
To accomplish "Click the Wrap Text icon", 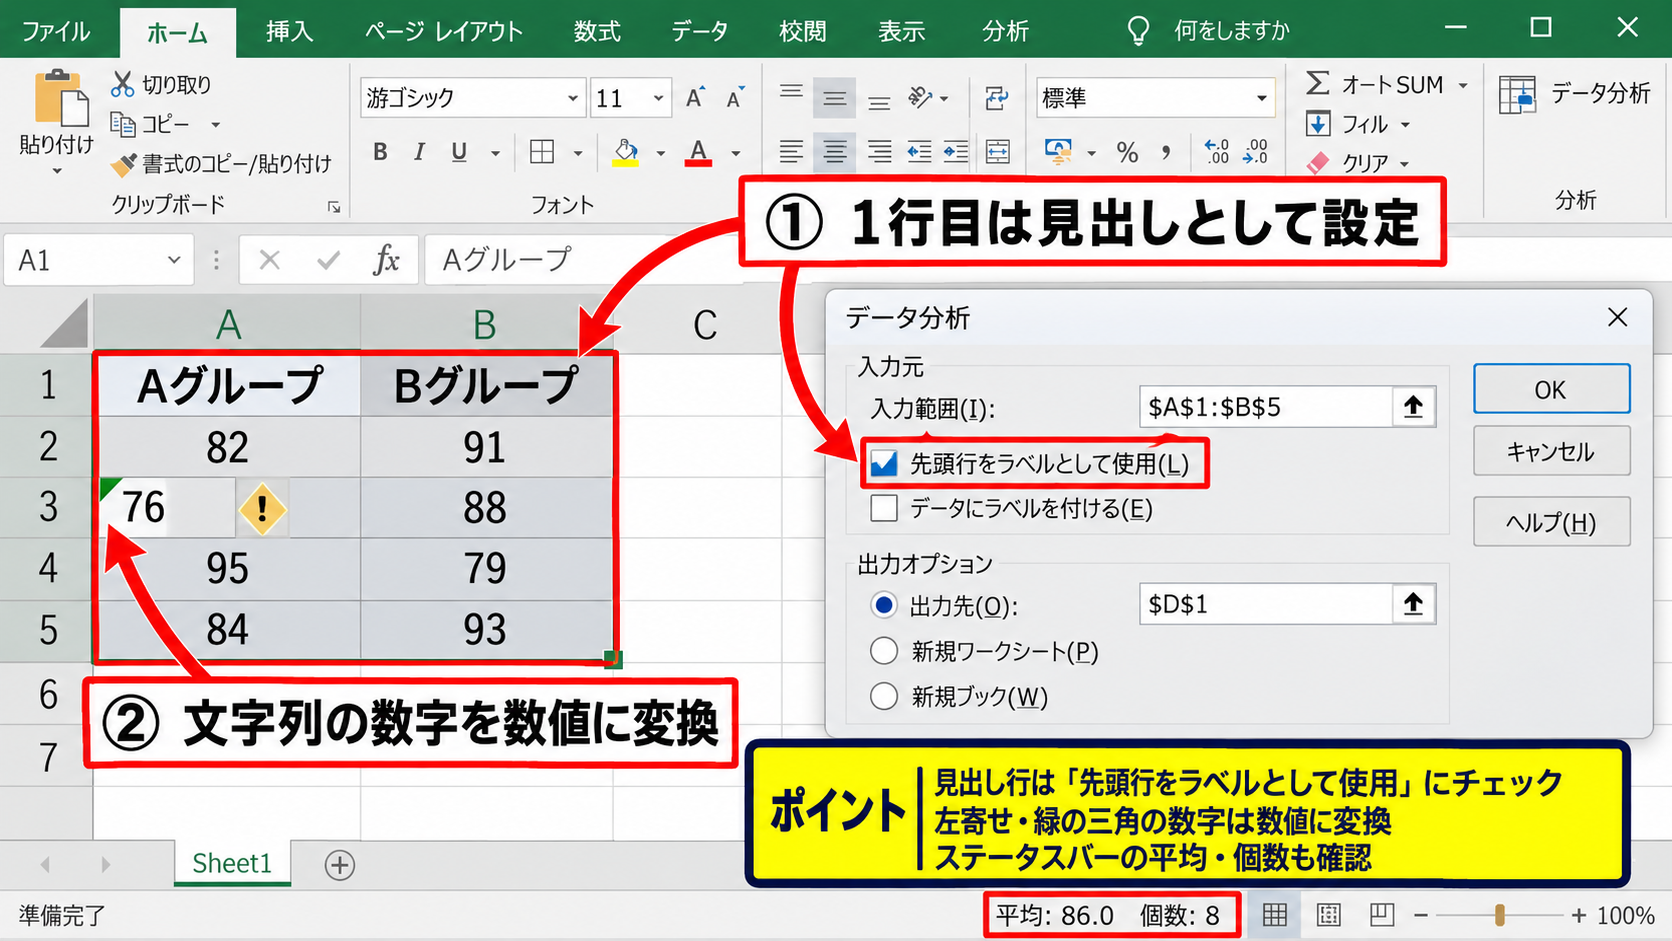I will 996,97.
